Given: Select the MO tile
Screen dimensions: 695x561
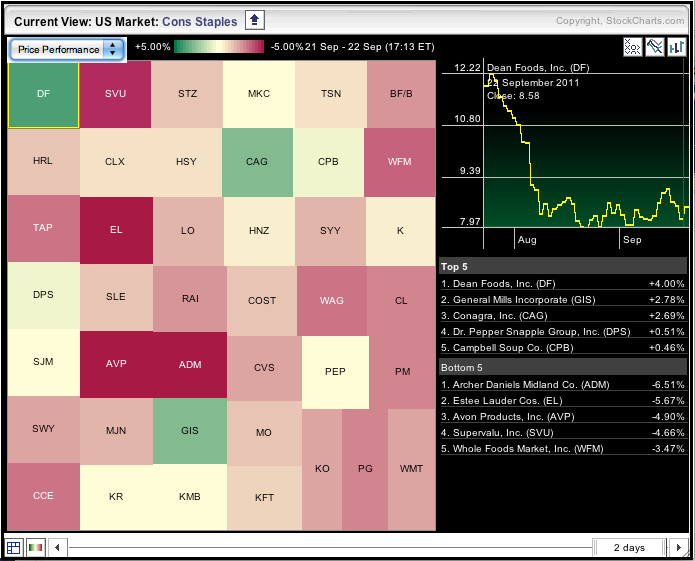Looking at the screenshot, I should pos(264,433).
